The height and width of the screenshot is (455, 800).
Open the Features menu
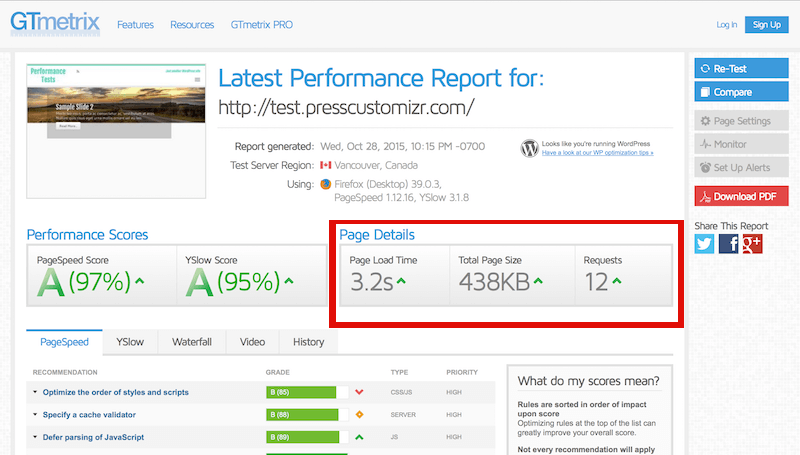point(135,24)
